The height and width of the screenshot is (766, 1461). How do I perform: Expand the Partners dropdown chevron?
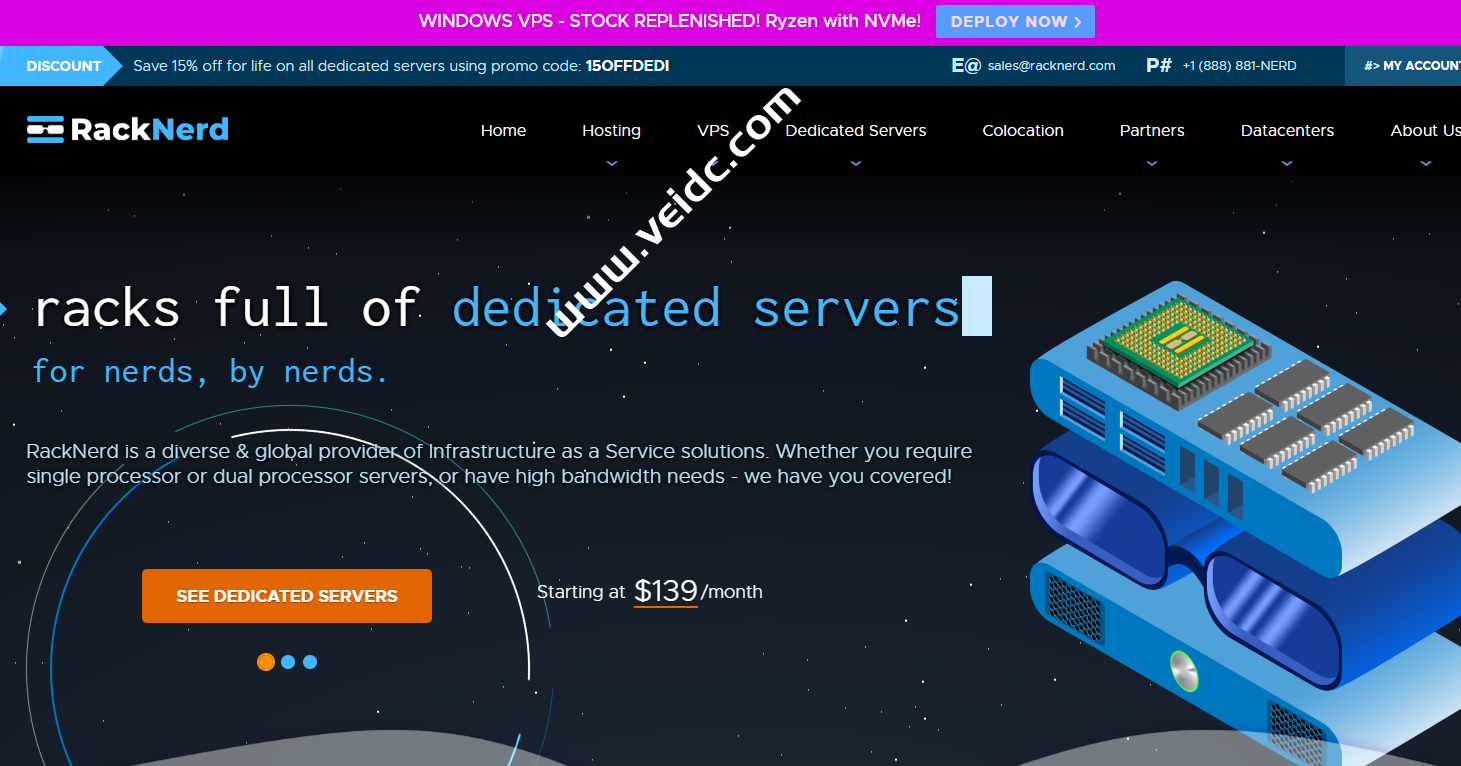tap(1152, 163)
